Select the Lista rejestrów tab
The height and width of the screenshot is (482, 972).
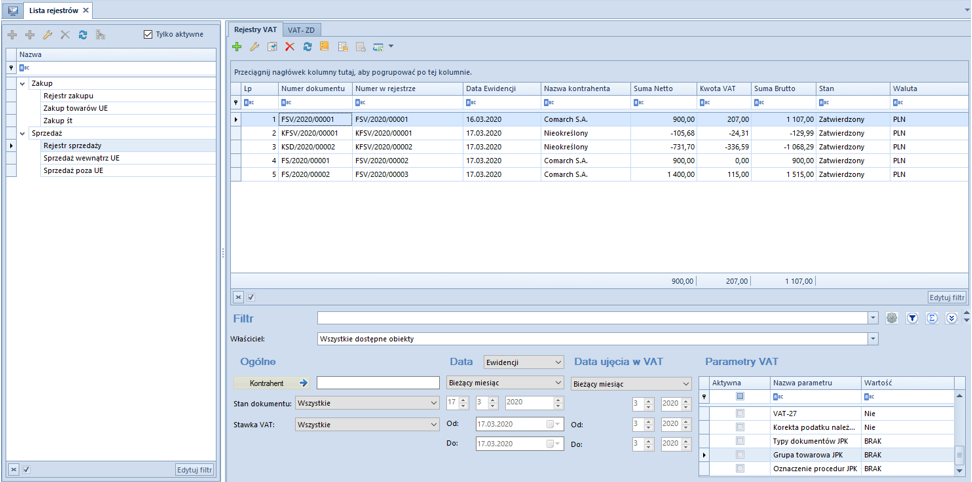(54, 10)
